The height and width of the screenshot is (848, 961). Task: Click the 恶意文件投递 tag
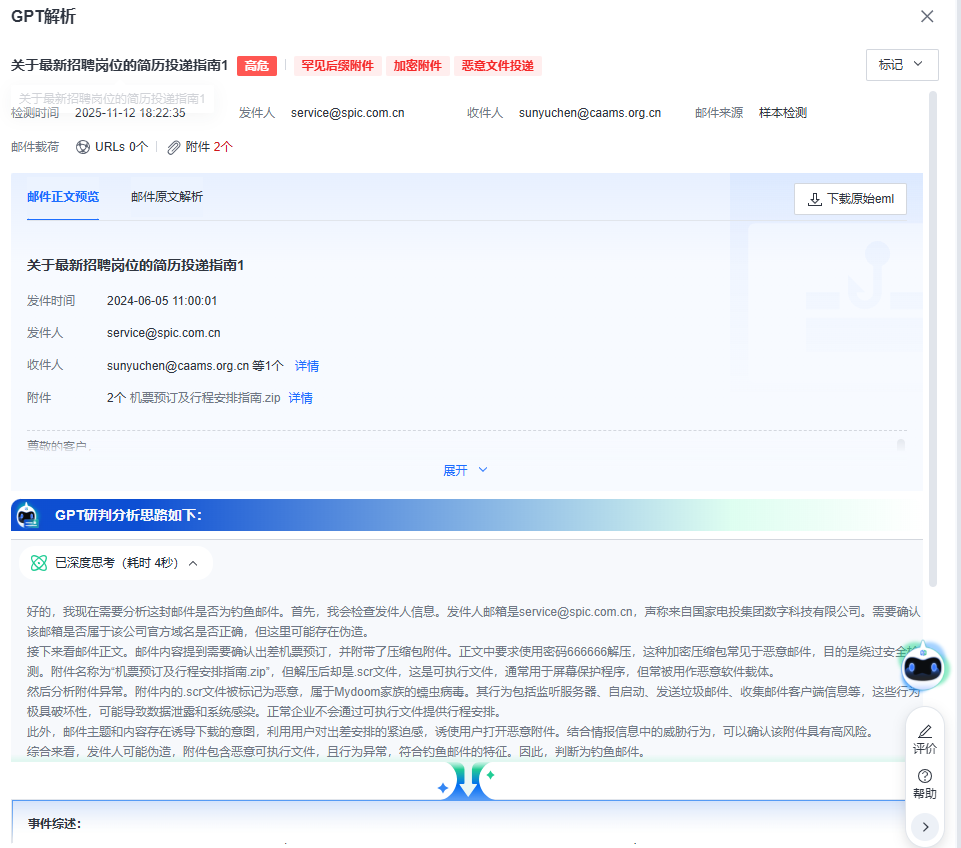tap(498, 66)
